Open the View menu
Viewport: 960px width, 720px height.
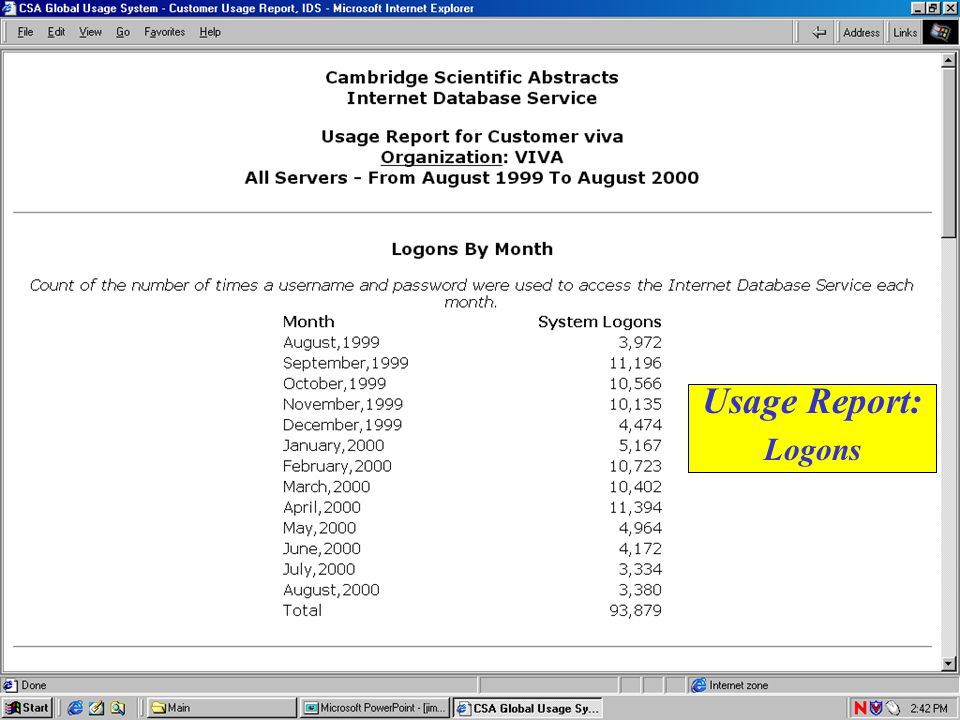(x=90, y=32)
